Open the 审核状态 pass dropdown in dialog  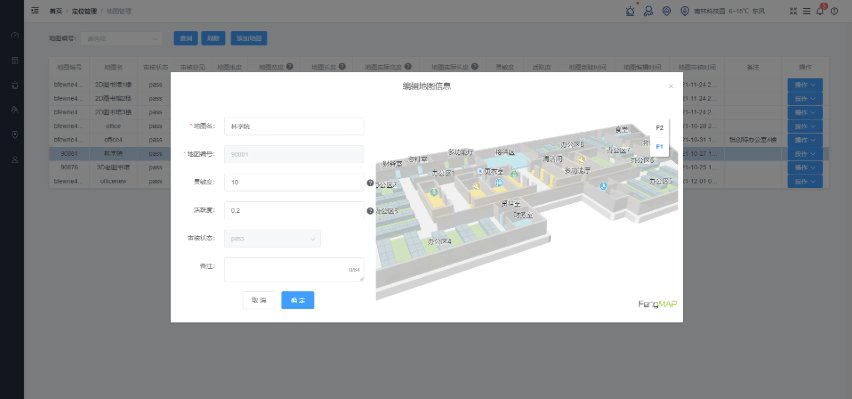(272, 239)
